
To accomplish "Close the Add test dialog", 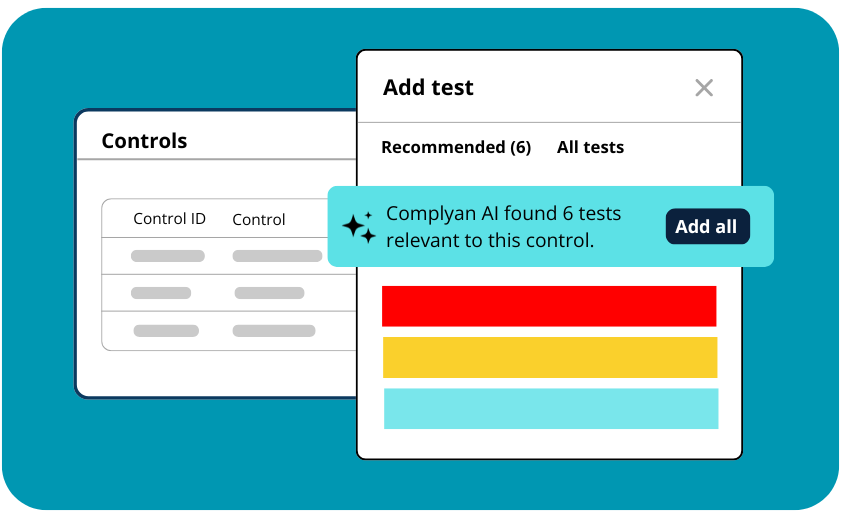I will pyautogui.click(x=704, y=88).
